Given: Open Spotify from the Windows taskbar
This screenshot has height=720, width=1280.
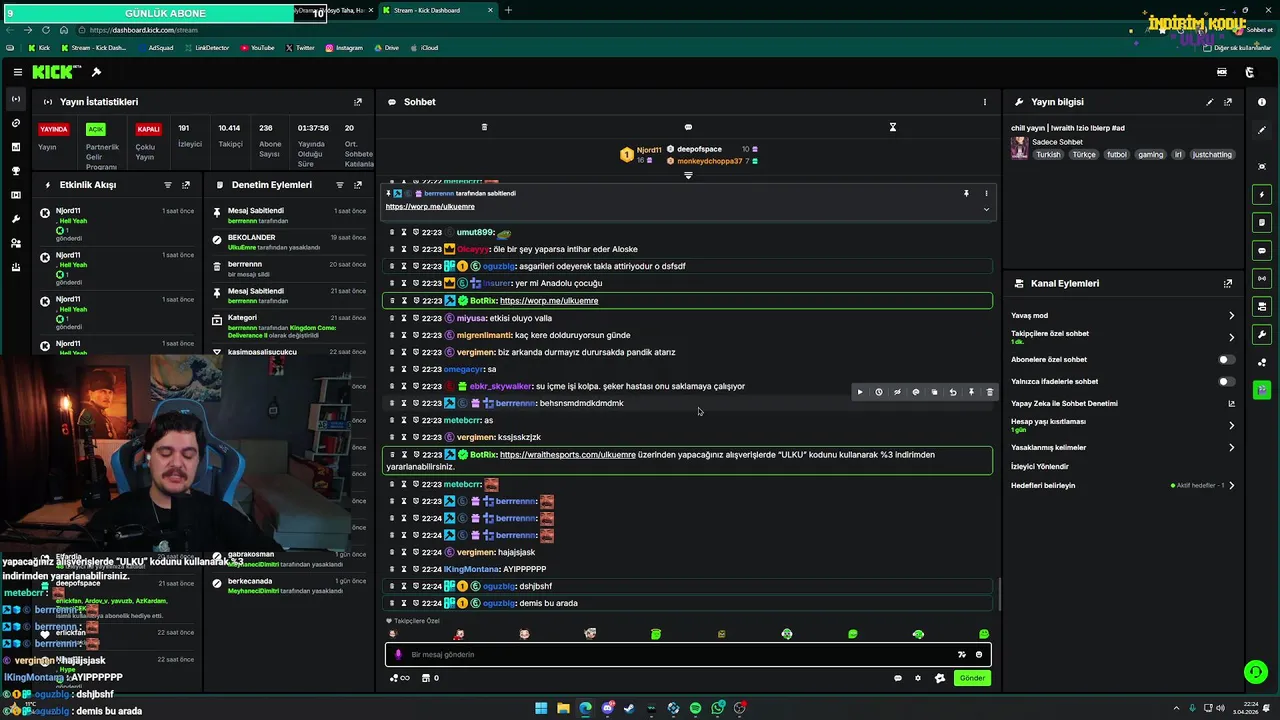Looking at the screenshot, I should pyautogui.click(x=695, y=708).
